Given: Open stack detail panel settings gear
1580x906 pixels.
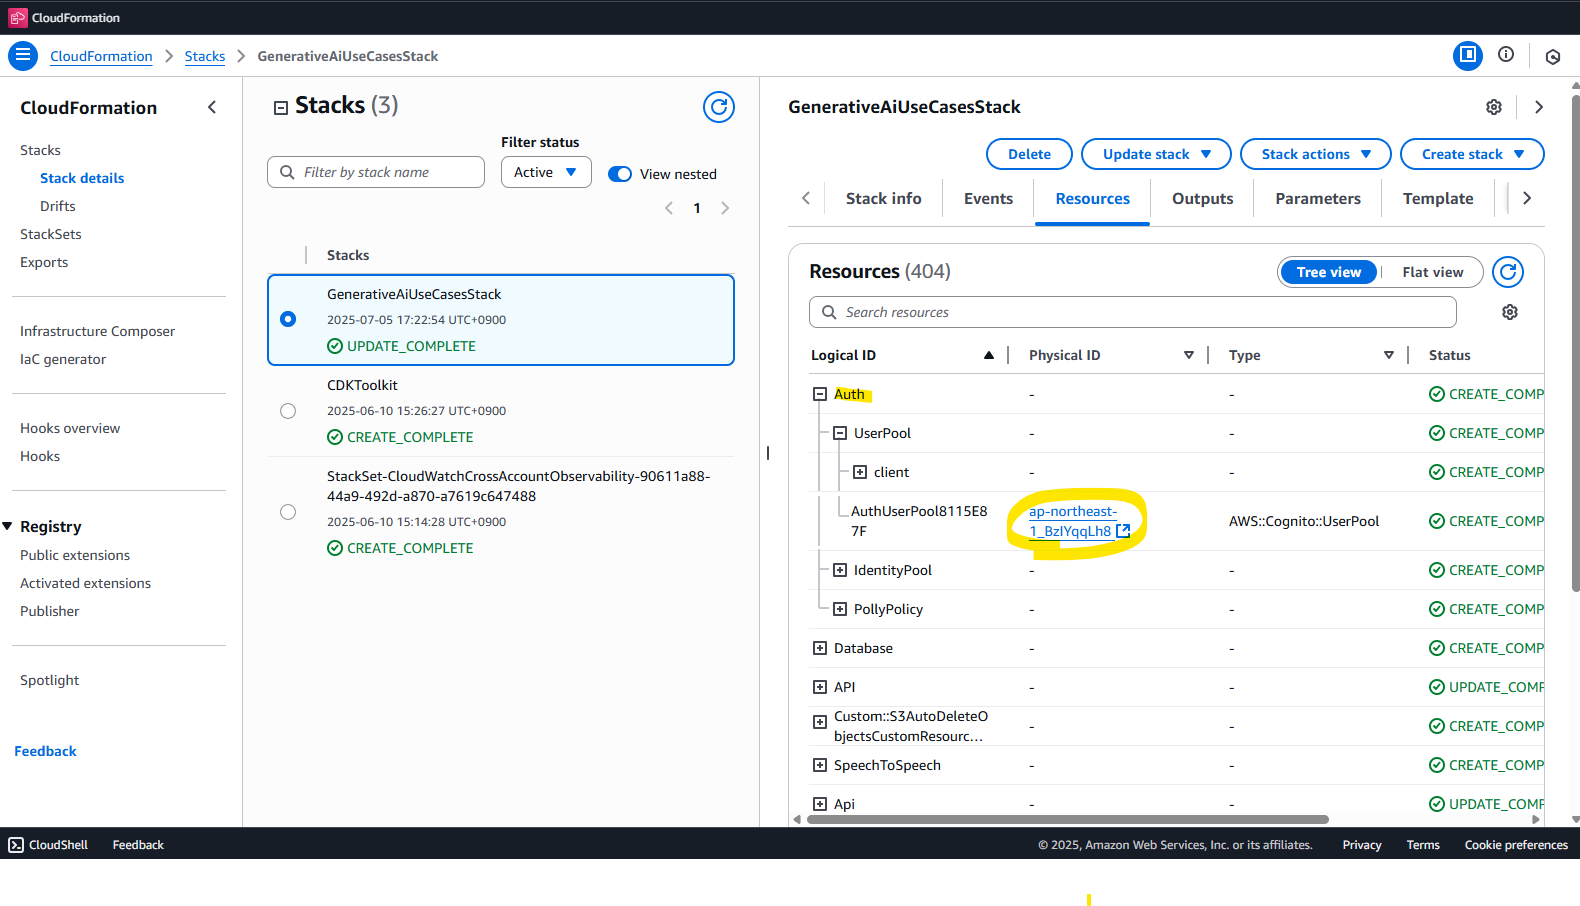Looking at the screenshot, I should (1494, 107).
